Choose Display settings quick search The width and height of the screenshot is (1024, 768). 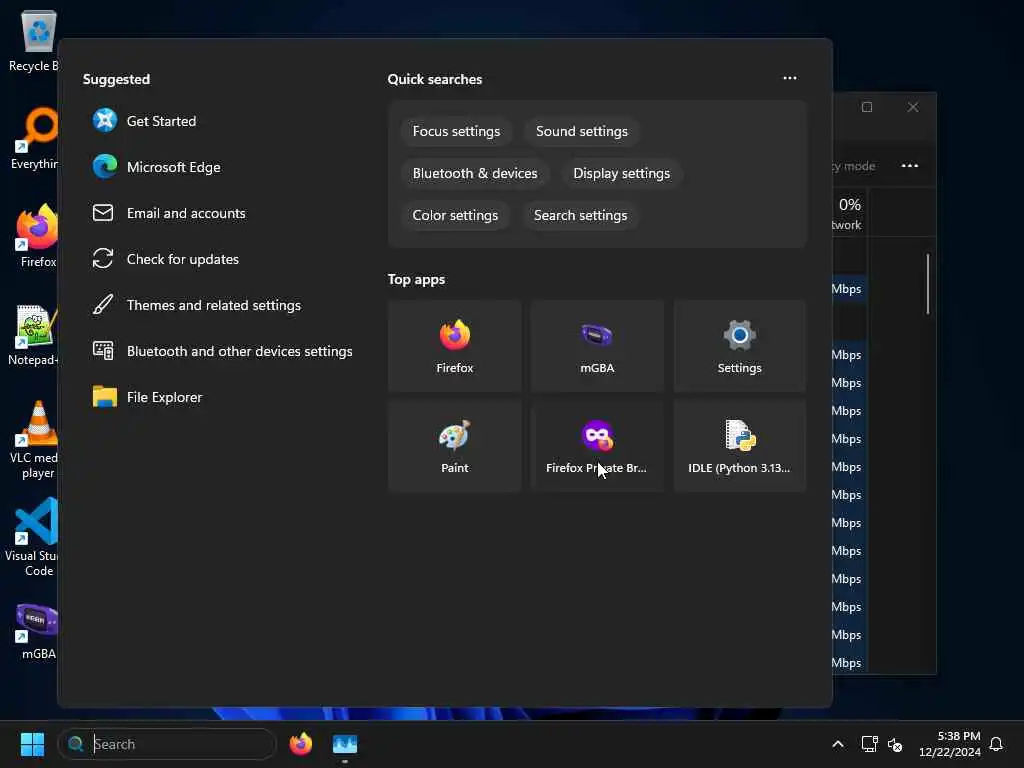pos(621,173)
